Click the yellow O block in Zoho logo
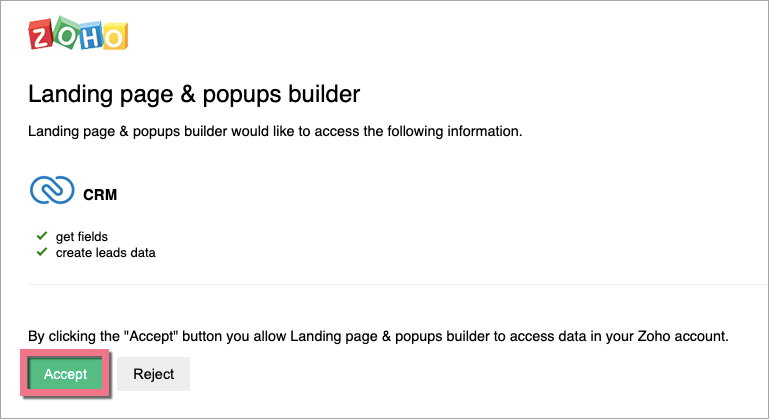Viewport: 769px width, 419px height. 115,37
